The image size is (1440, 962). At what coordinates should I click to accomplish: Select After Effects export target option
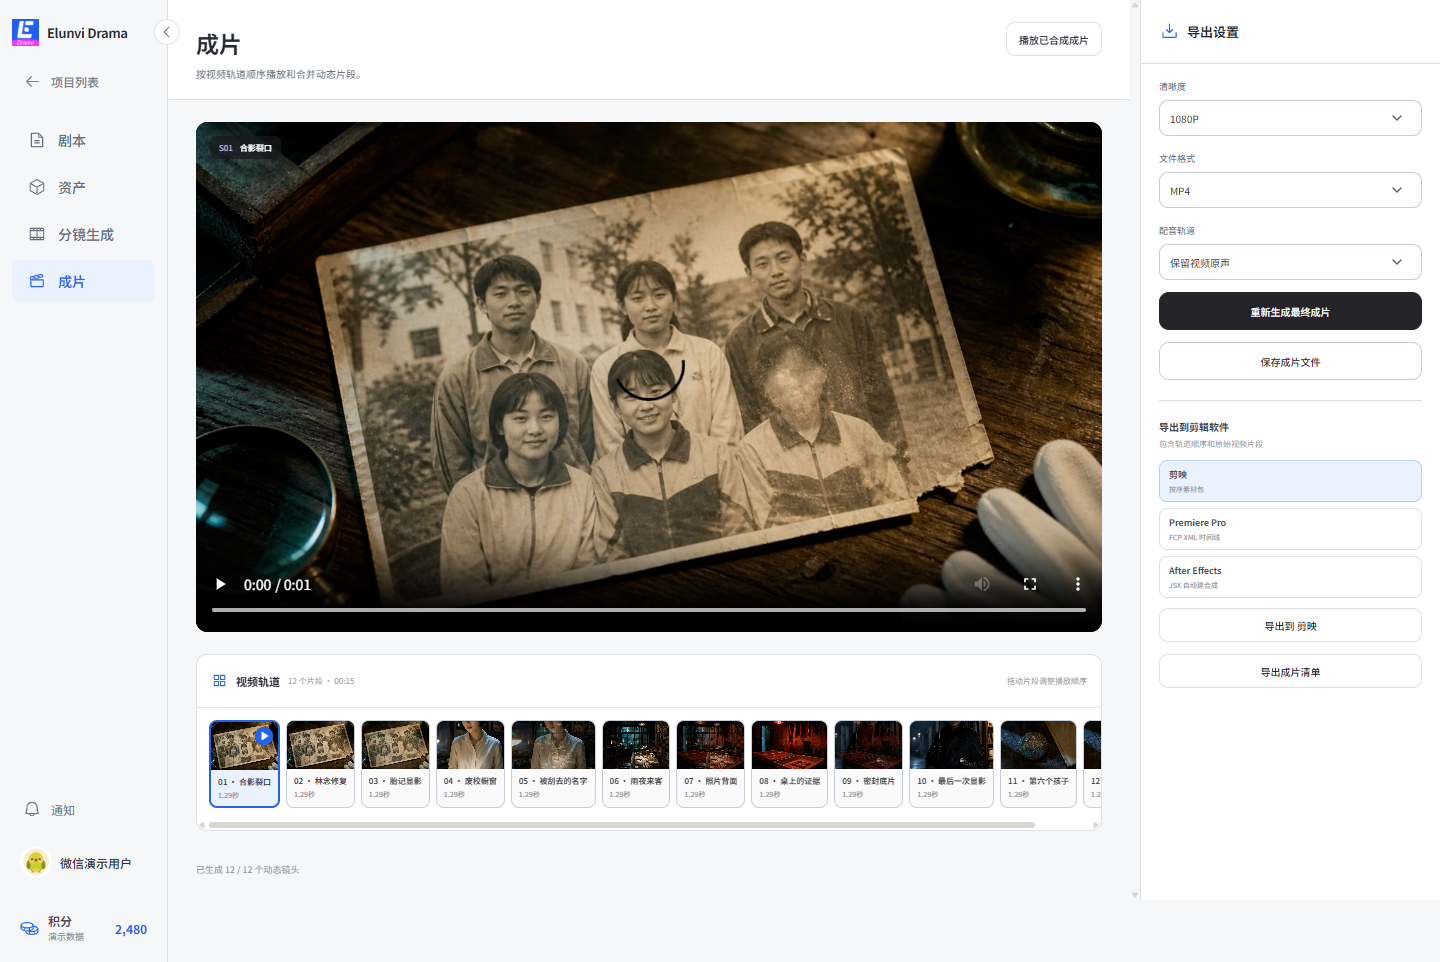(x=1290, y=577)
